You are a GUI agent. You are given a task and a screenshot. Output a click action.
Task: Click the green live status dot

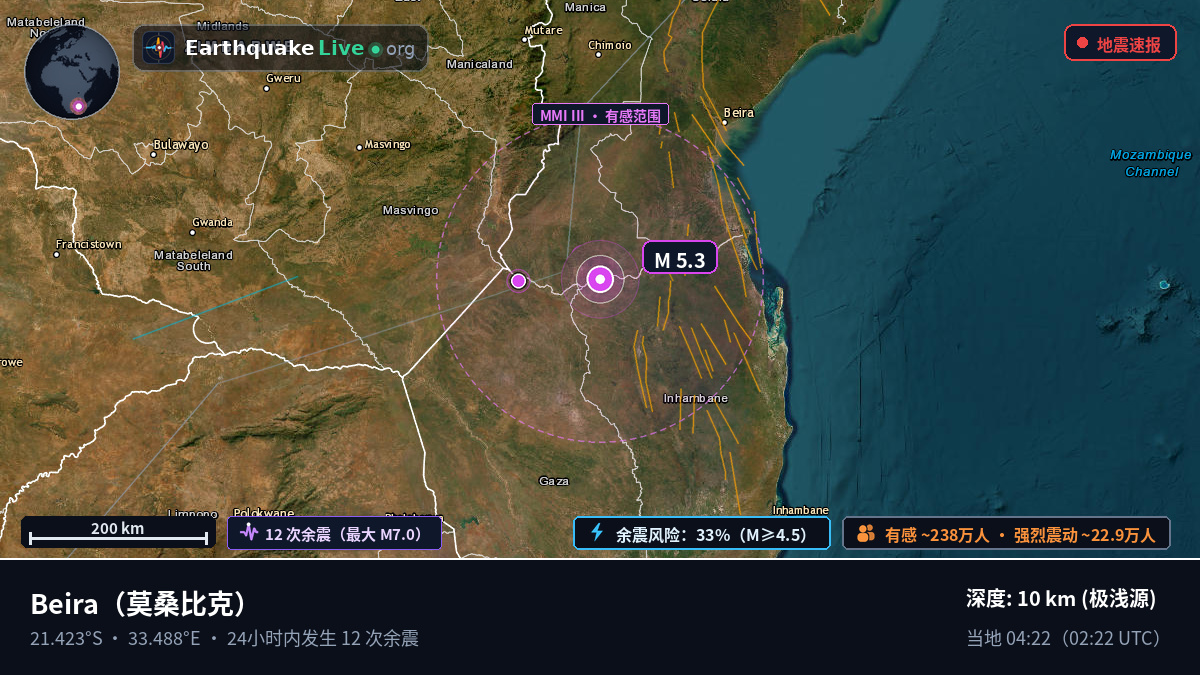[x=375, y=49]
